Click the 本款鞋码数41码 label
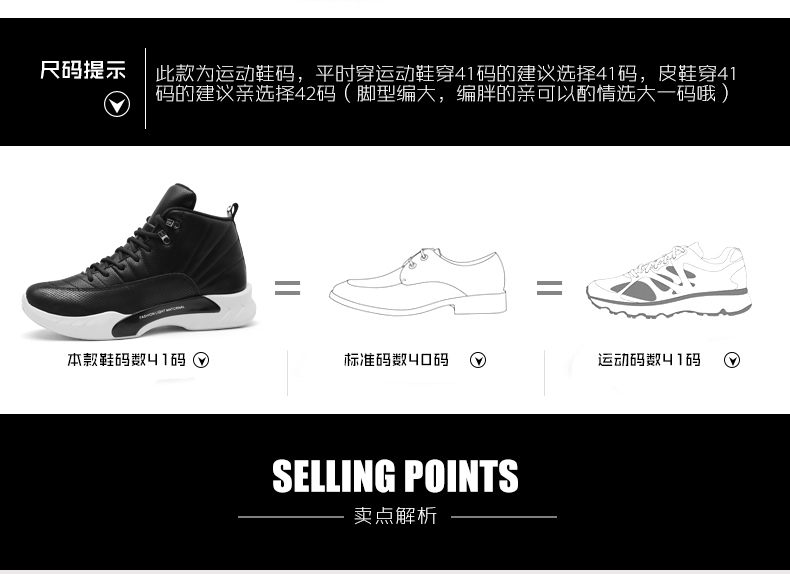The height and width of the screenshot is (574, 790). point(126,360)
